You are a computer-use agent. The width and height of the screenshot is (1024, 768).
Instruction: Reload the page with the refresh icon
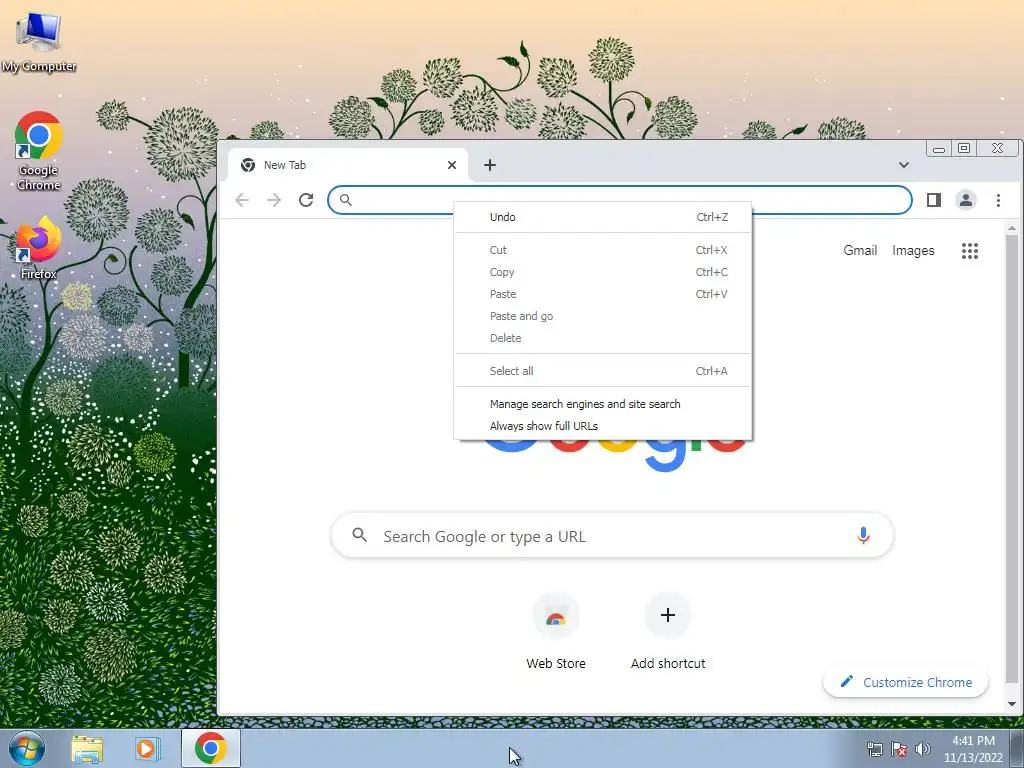[x=306, y=200]
